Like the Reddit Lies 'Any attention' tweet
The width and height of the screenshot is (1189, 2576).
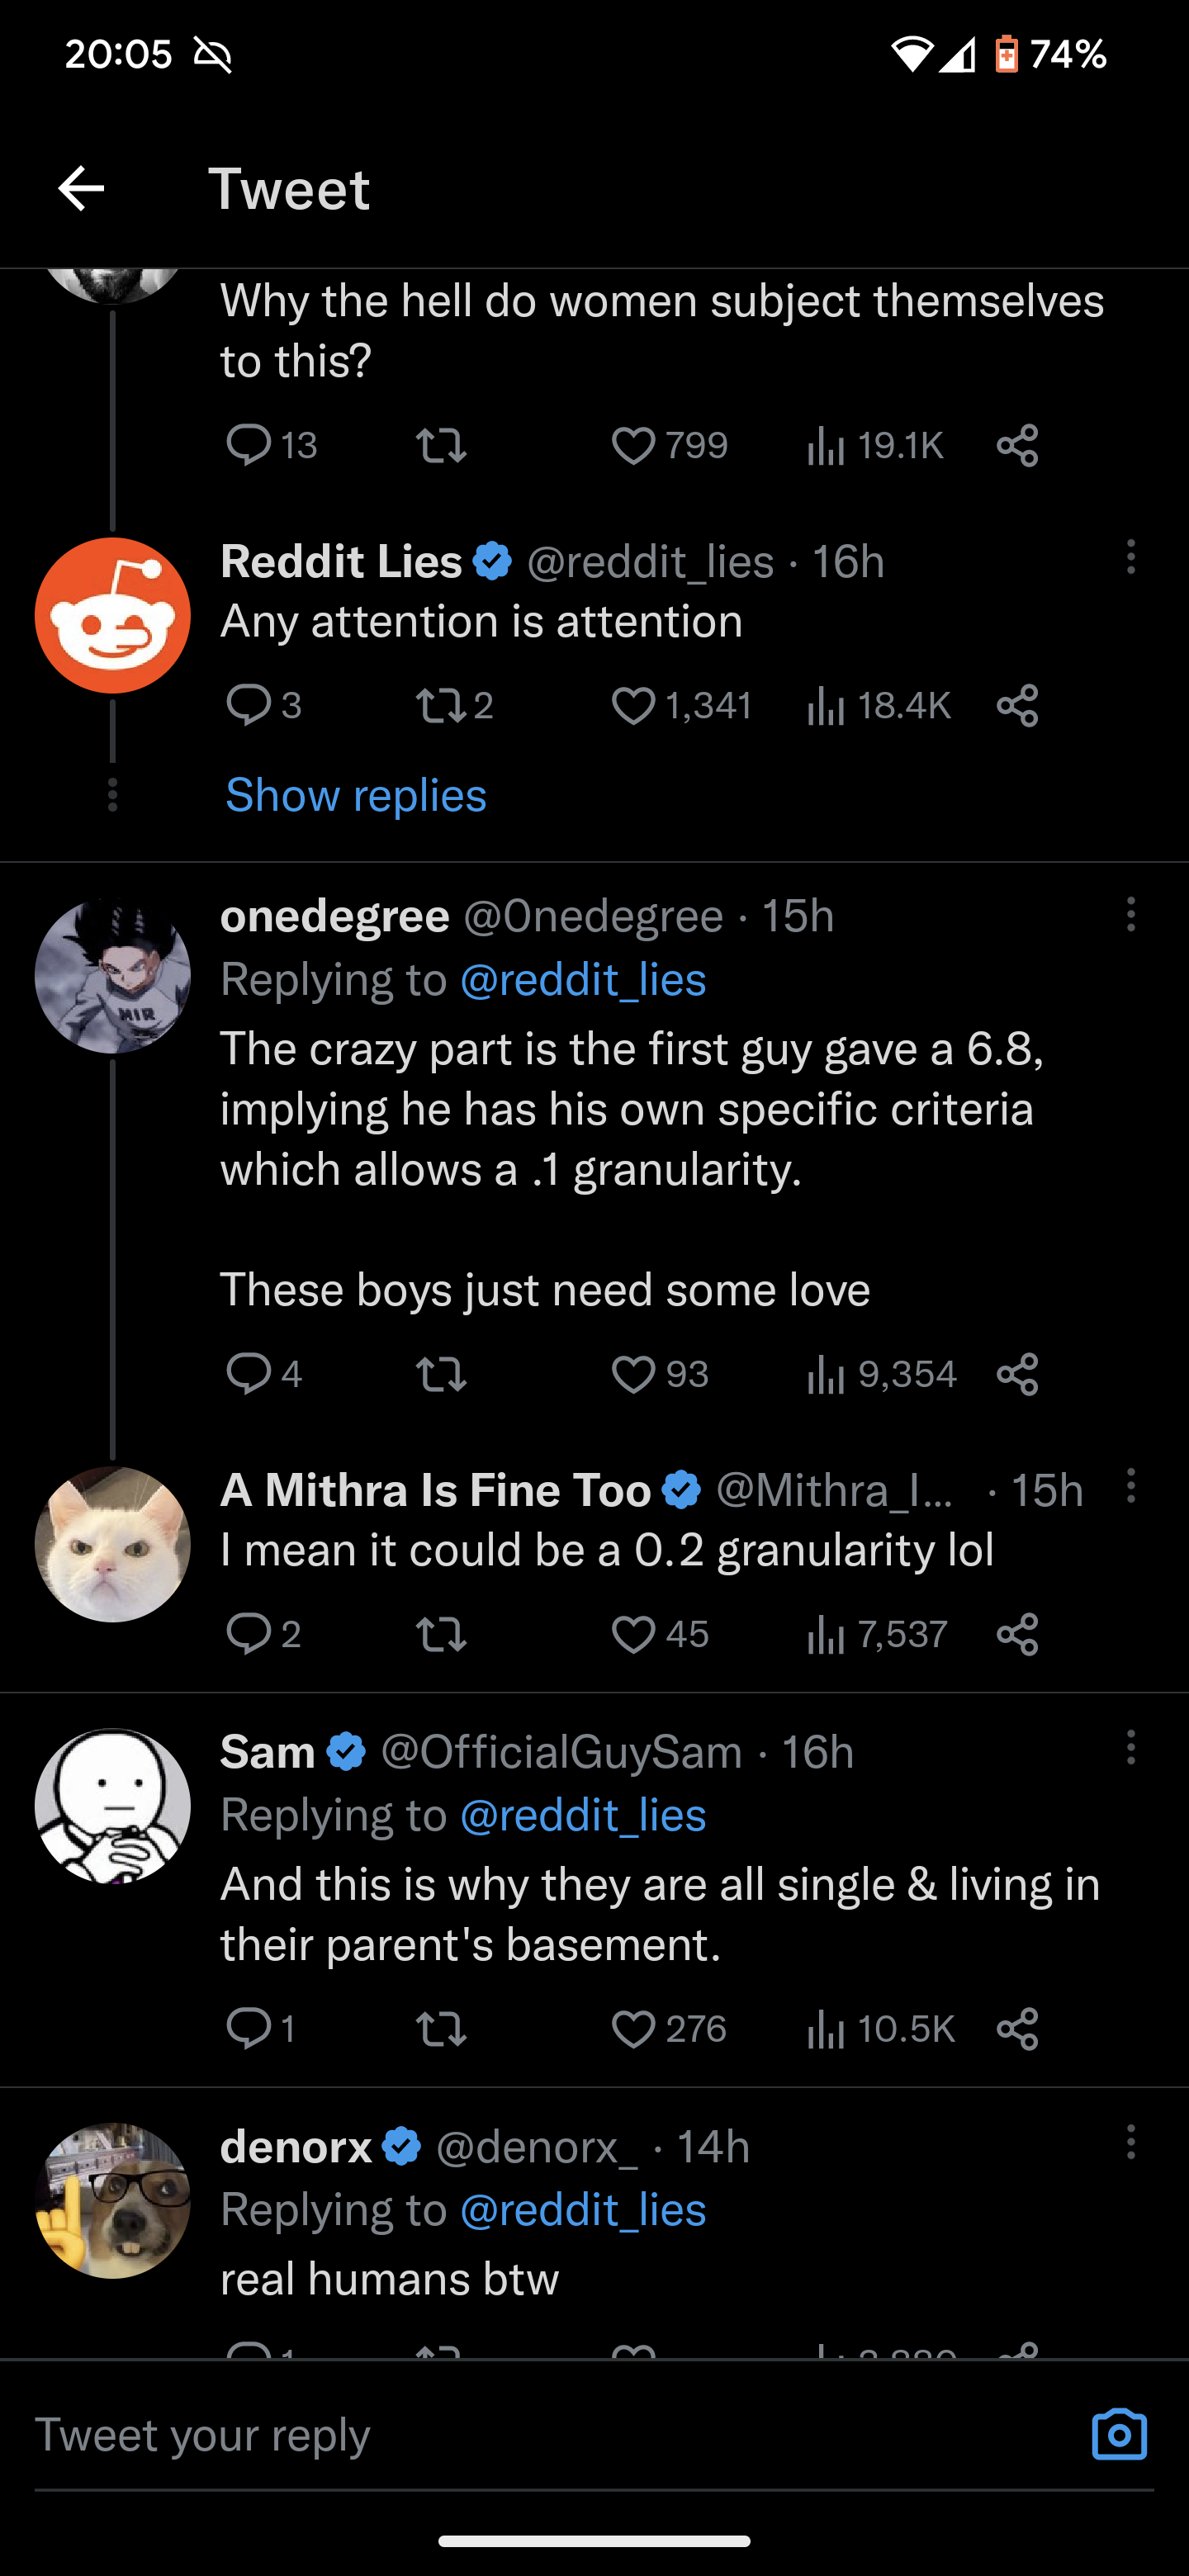point(633,706)
